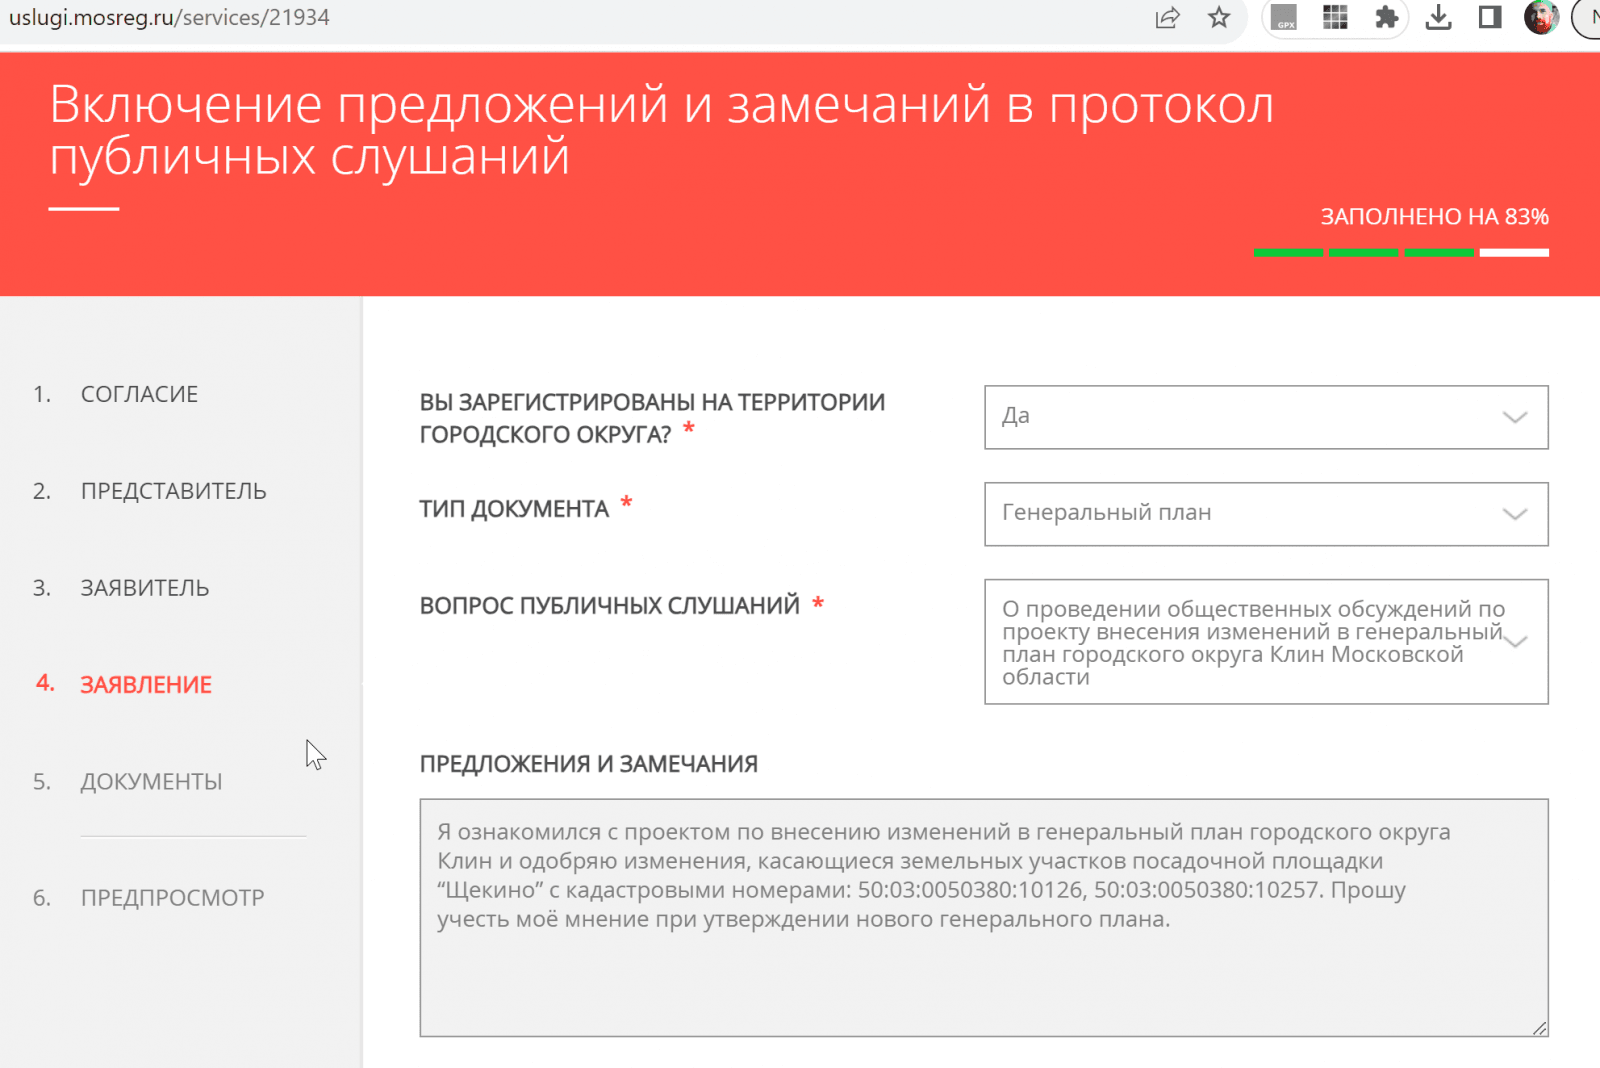
Task: Go to step 1 СОГЛАСИЕ
Action: [138, 393]
